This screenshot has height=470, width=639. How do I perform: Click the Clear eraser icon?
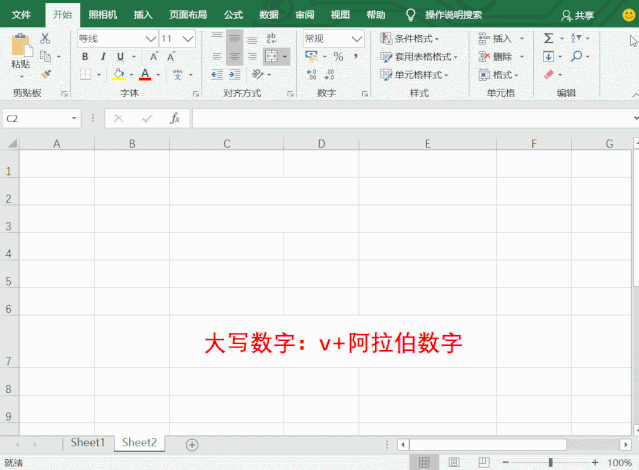coord(549,74)
